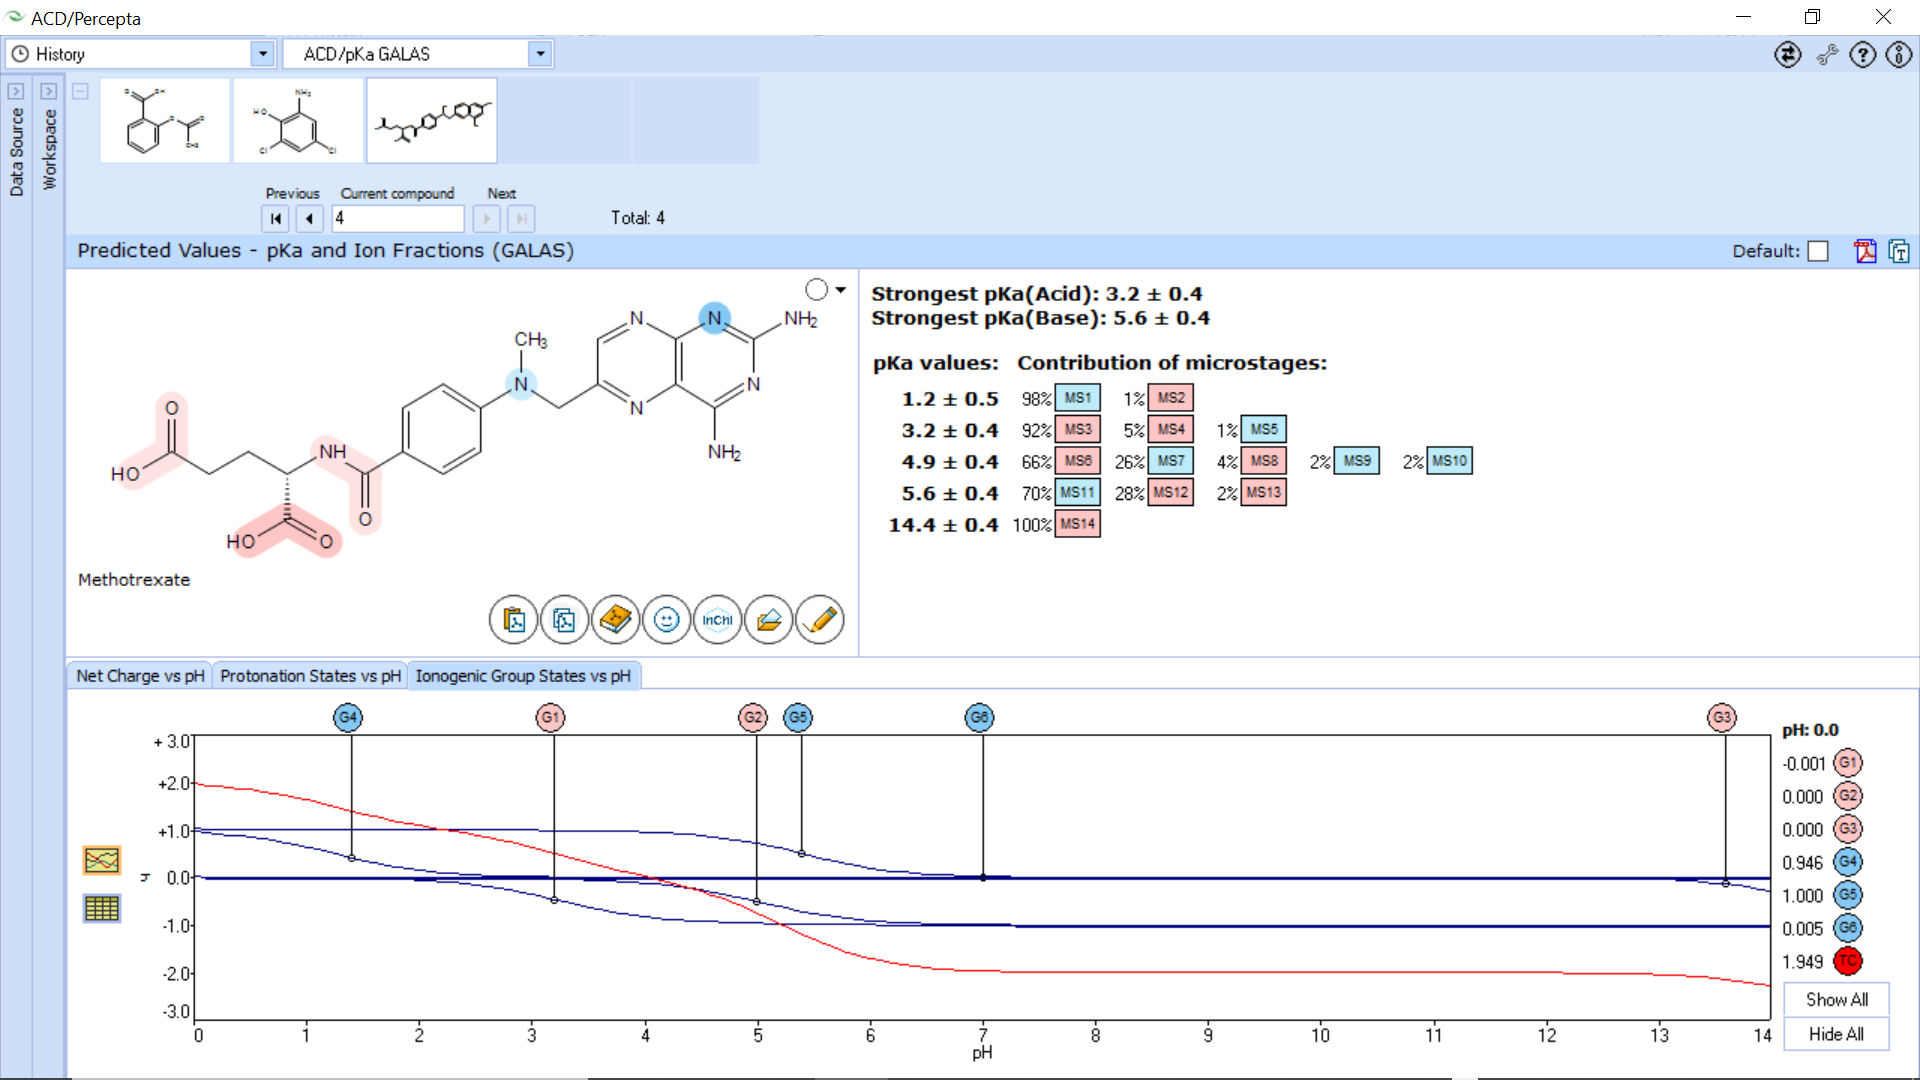This screenshot has width=1920, height=1080.
Task: Check the Default checkbox
Action: pos(1818,251)
